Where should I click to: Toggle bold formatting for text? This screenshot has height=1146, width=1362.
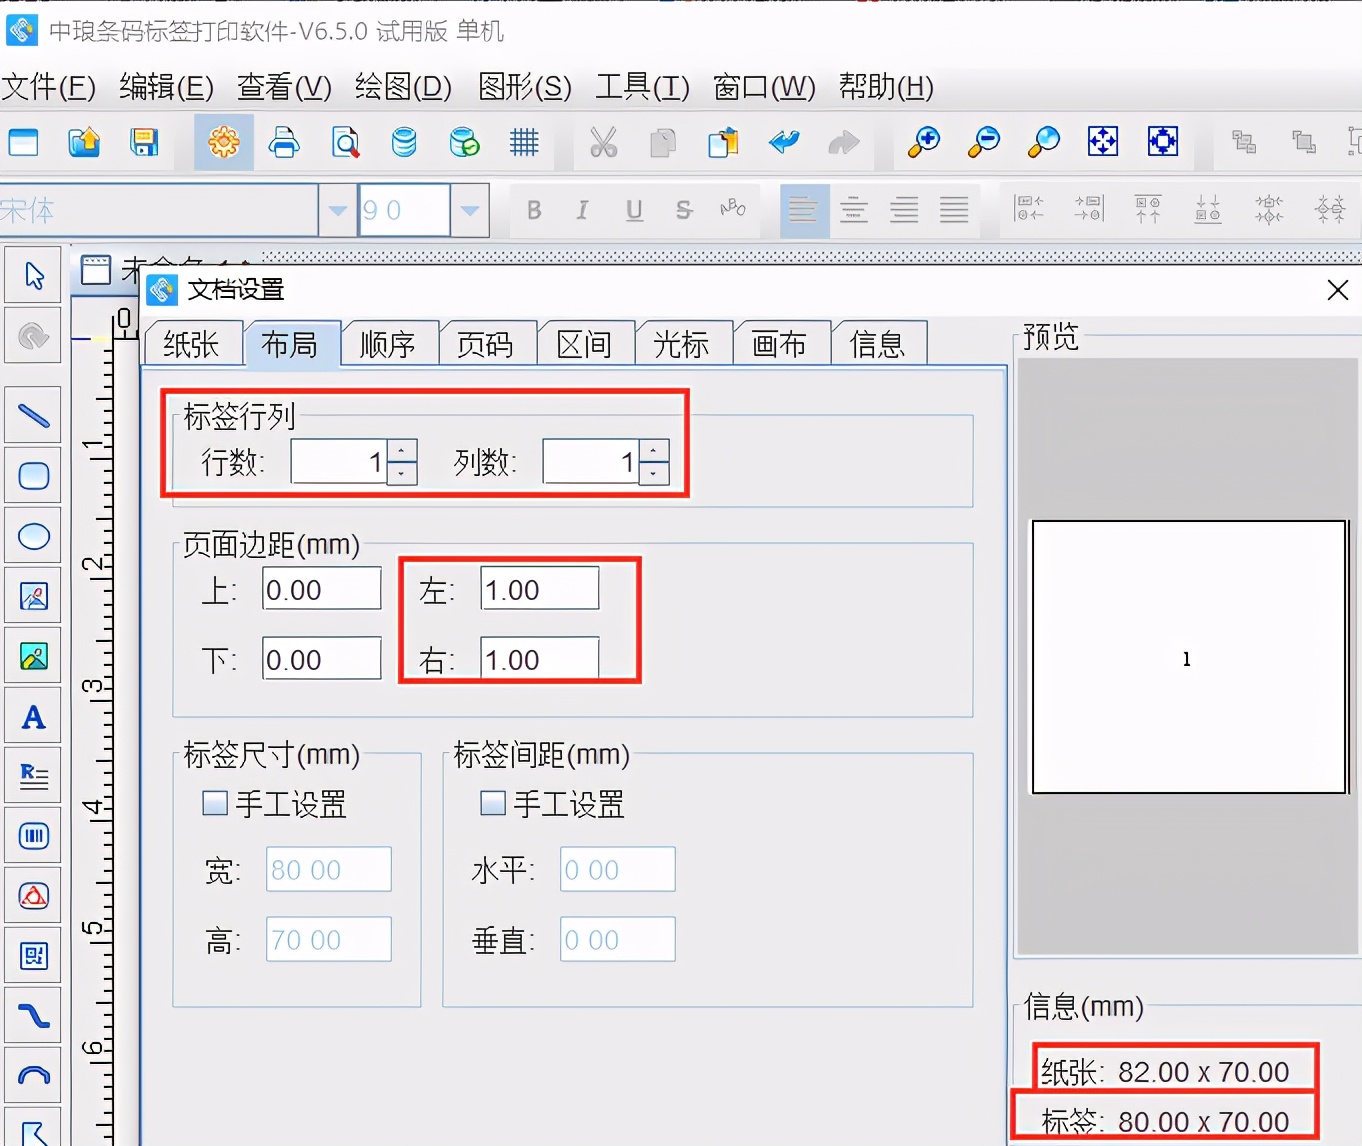pos(533,210)
